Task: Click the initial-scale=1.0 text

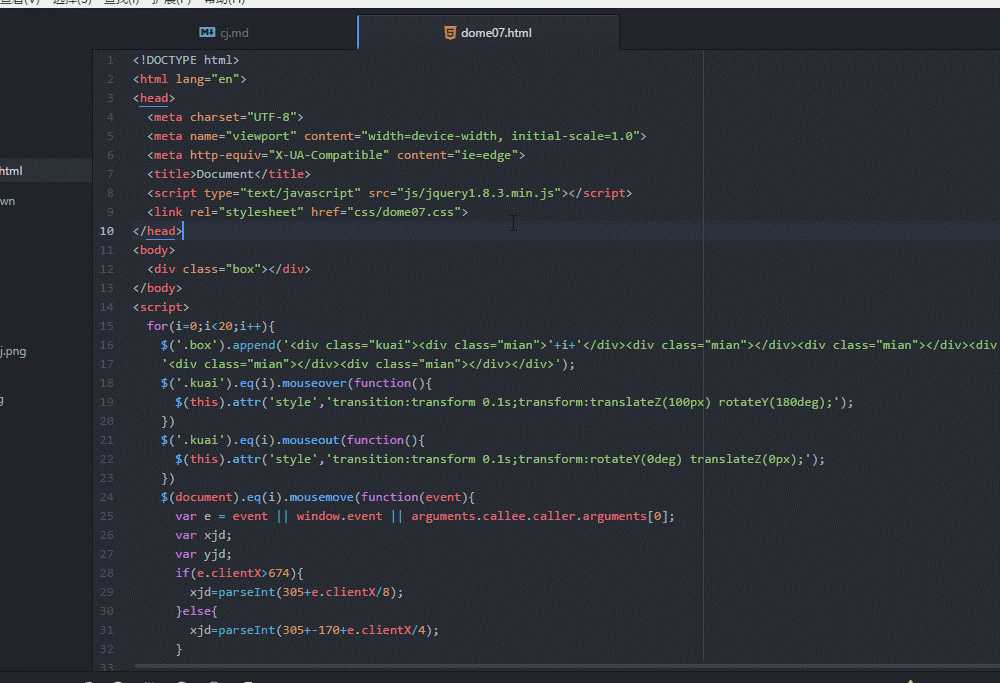Action: (572, 136)
